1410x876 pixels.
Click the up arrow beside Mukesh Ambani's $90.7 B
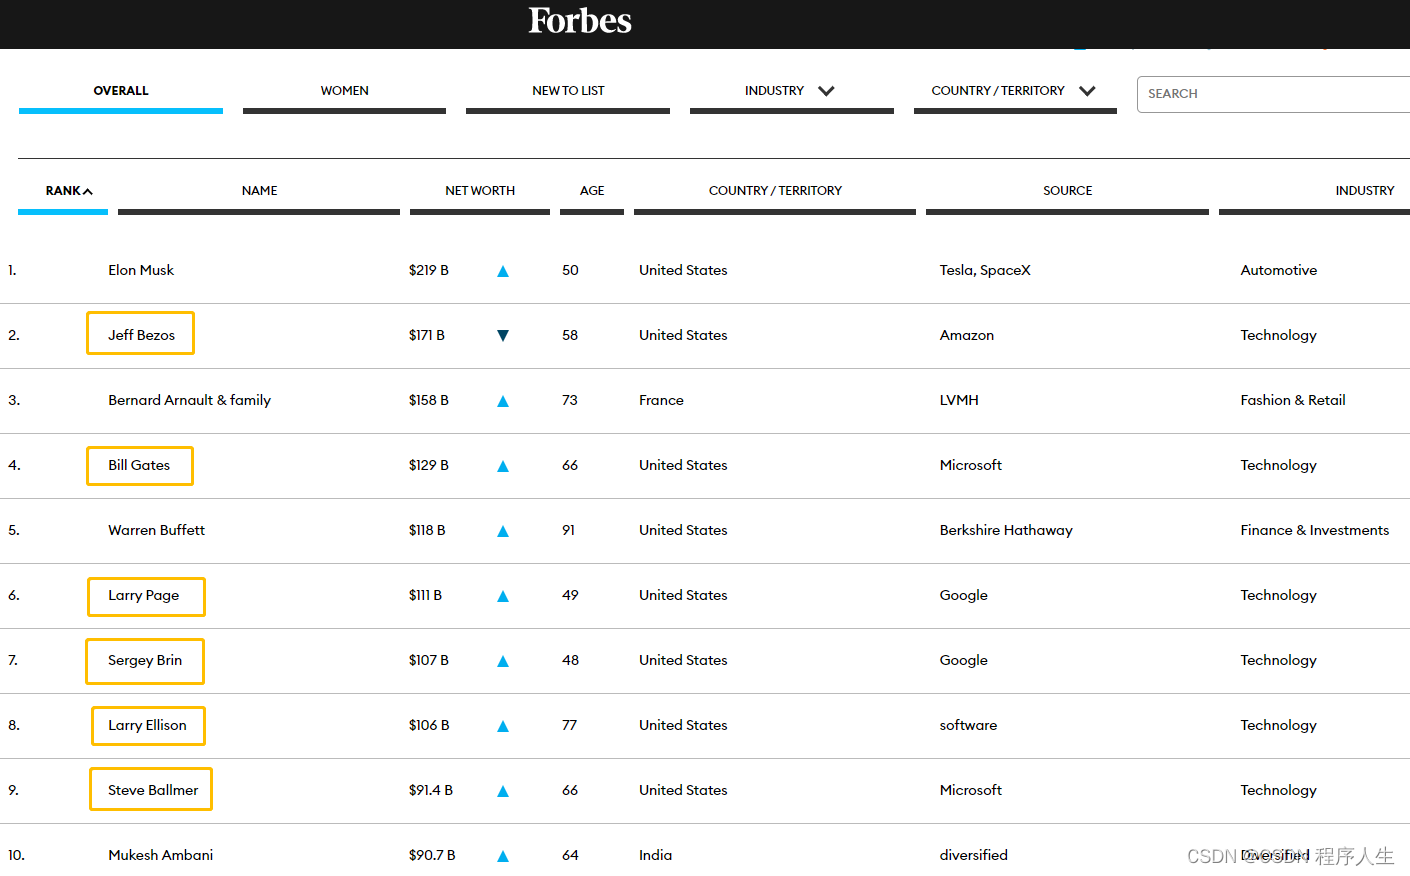pos(503,856)
